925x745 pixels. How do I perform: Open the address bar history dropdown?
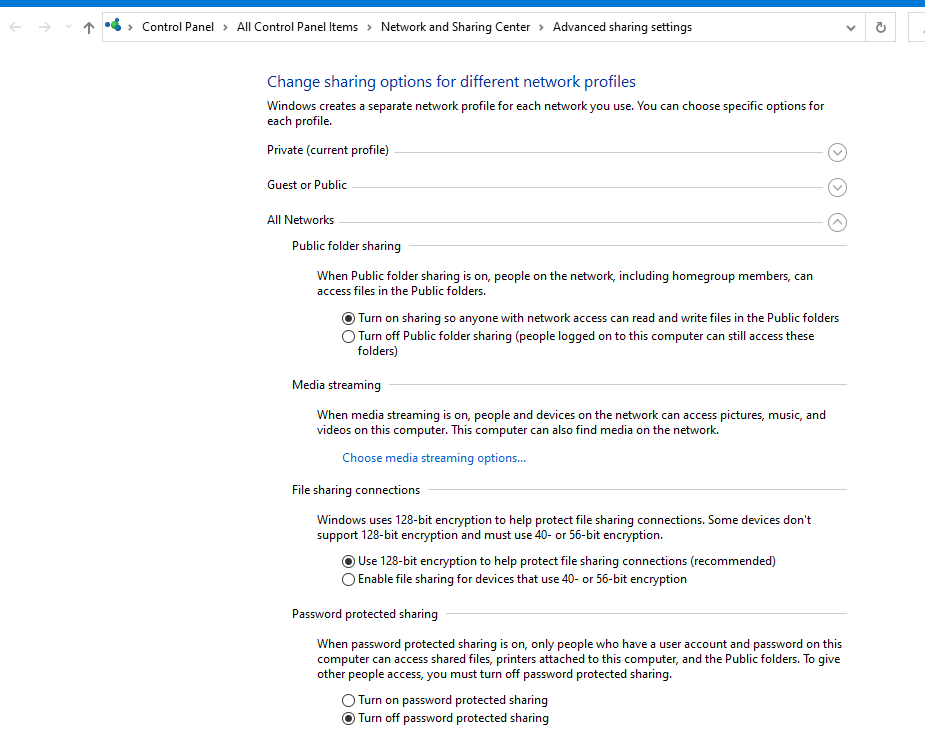pos(851,28)
